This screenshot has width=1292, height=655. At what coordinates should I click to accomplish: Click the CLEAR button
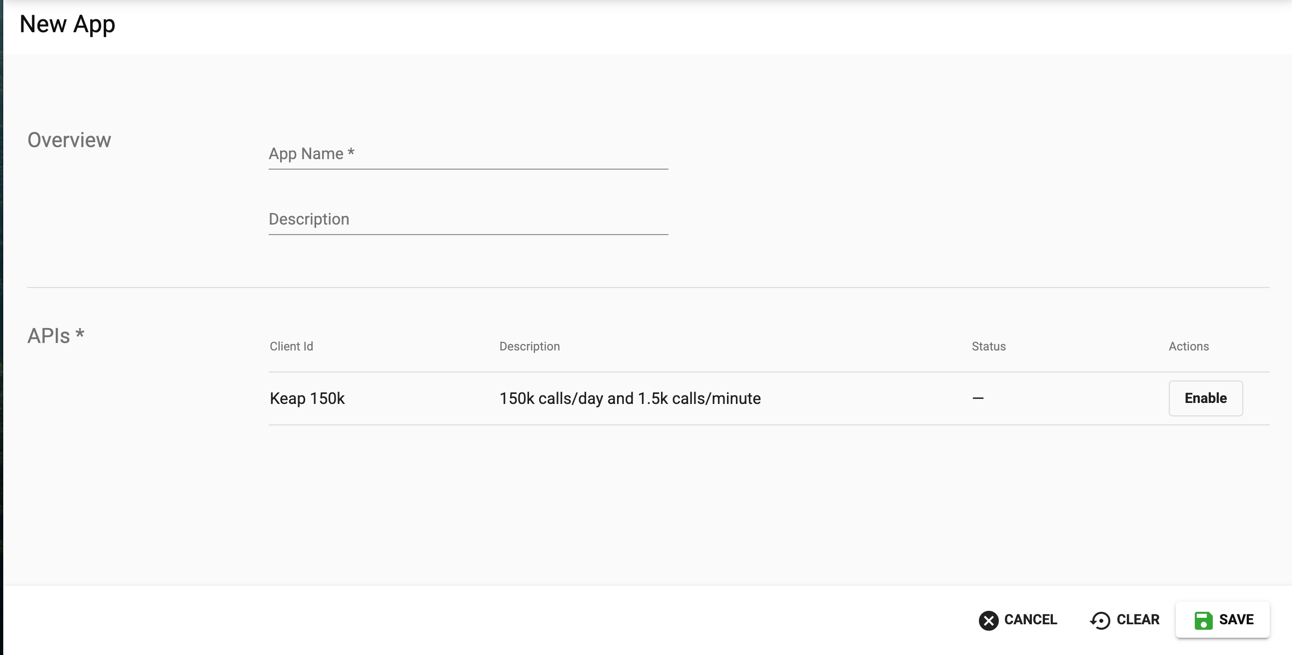point(1124,620)
